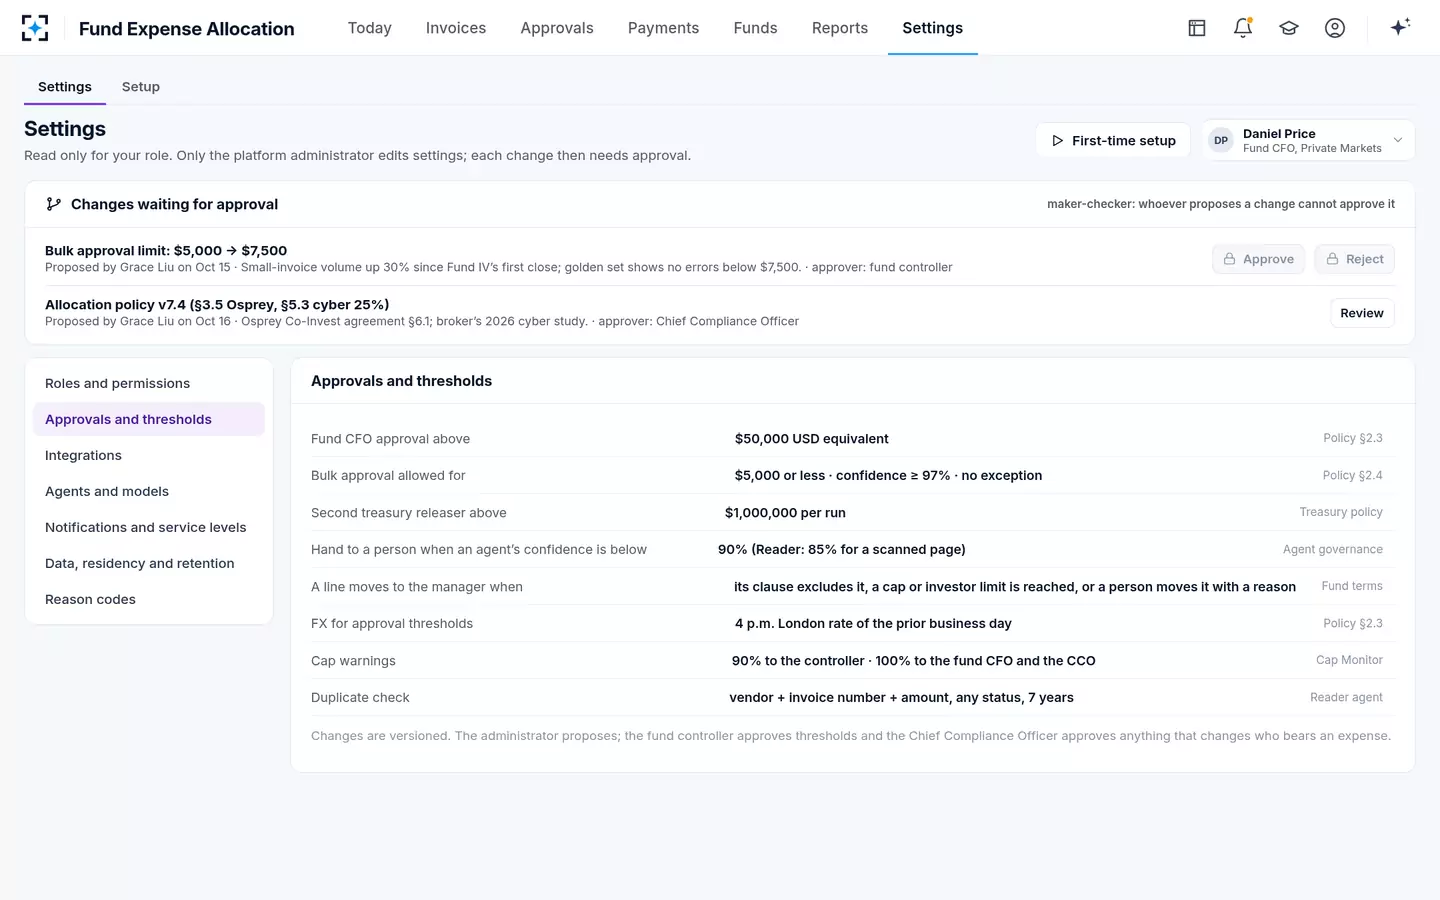Viewport: 1440px width, 900px height.
Task: Click "4 p.m. London rate of the prior business day"
Action: tap(873, 624)
